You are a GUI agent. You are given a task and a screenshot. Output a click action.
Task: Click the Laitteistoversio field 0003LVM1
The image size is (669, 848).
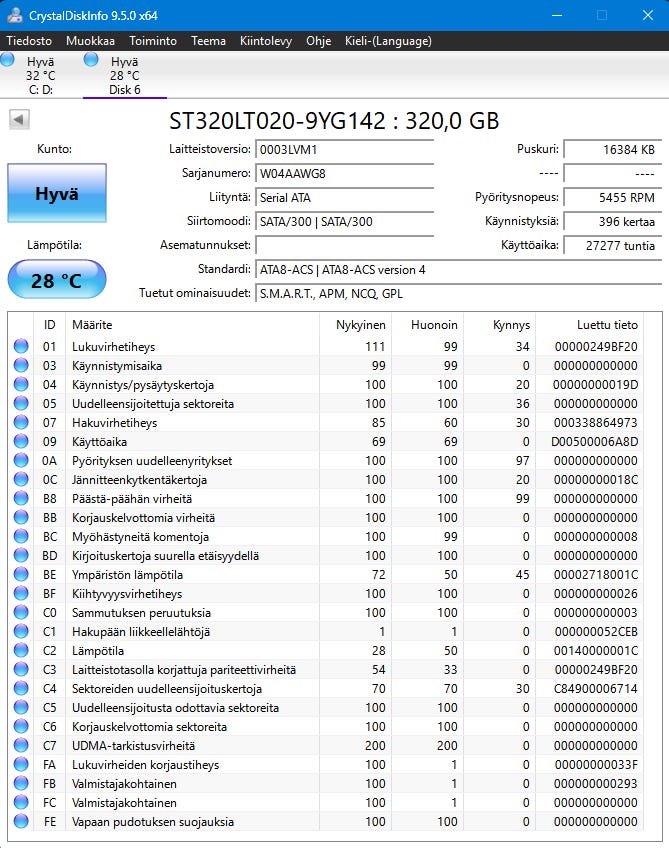point(345,150)
